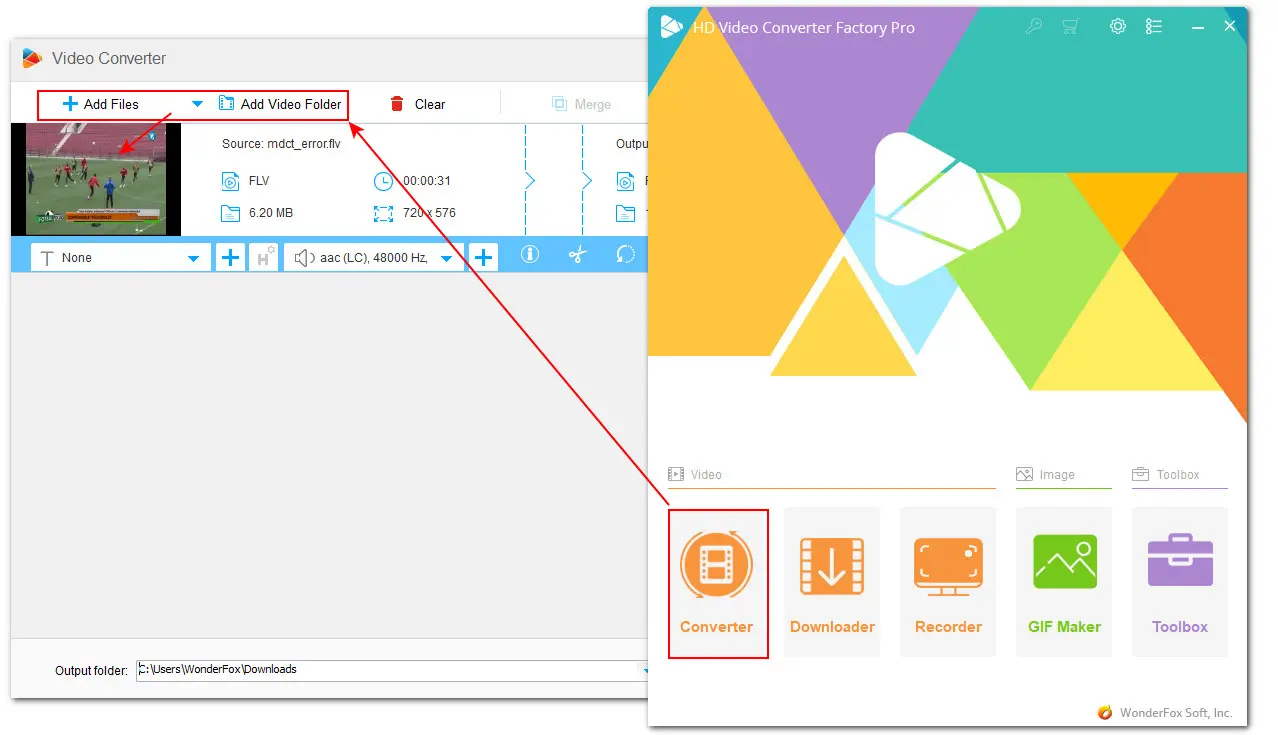Image resolution: width=1278 pixels, height=735 pixels.
Task: Show media file info icon
Action: tap(530, 255)
